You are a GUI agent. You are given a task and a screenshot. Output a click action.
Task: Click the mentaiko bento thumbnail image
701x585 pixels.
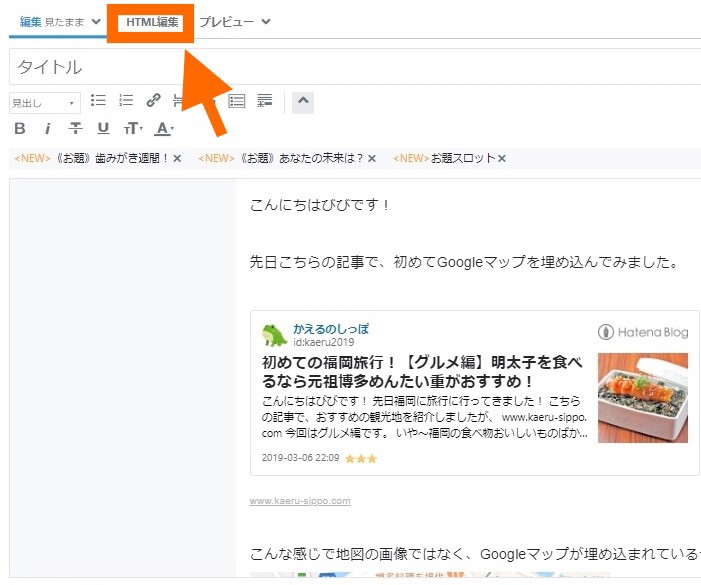[643, 398]
